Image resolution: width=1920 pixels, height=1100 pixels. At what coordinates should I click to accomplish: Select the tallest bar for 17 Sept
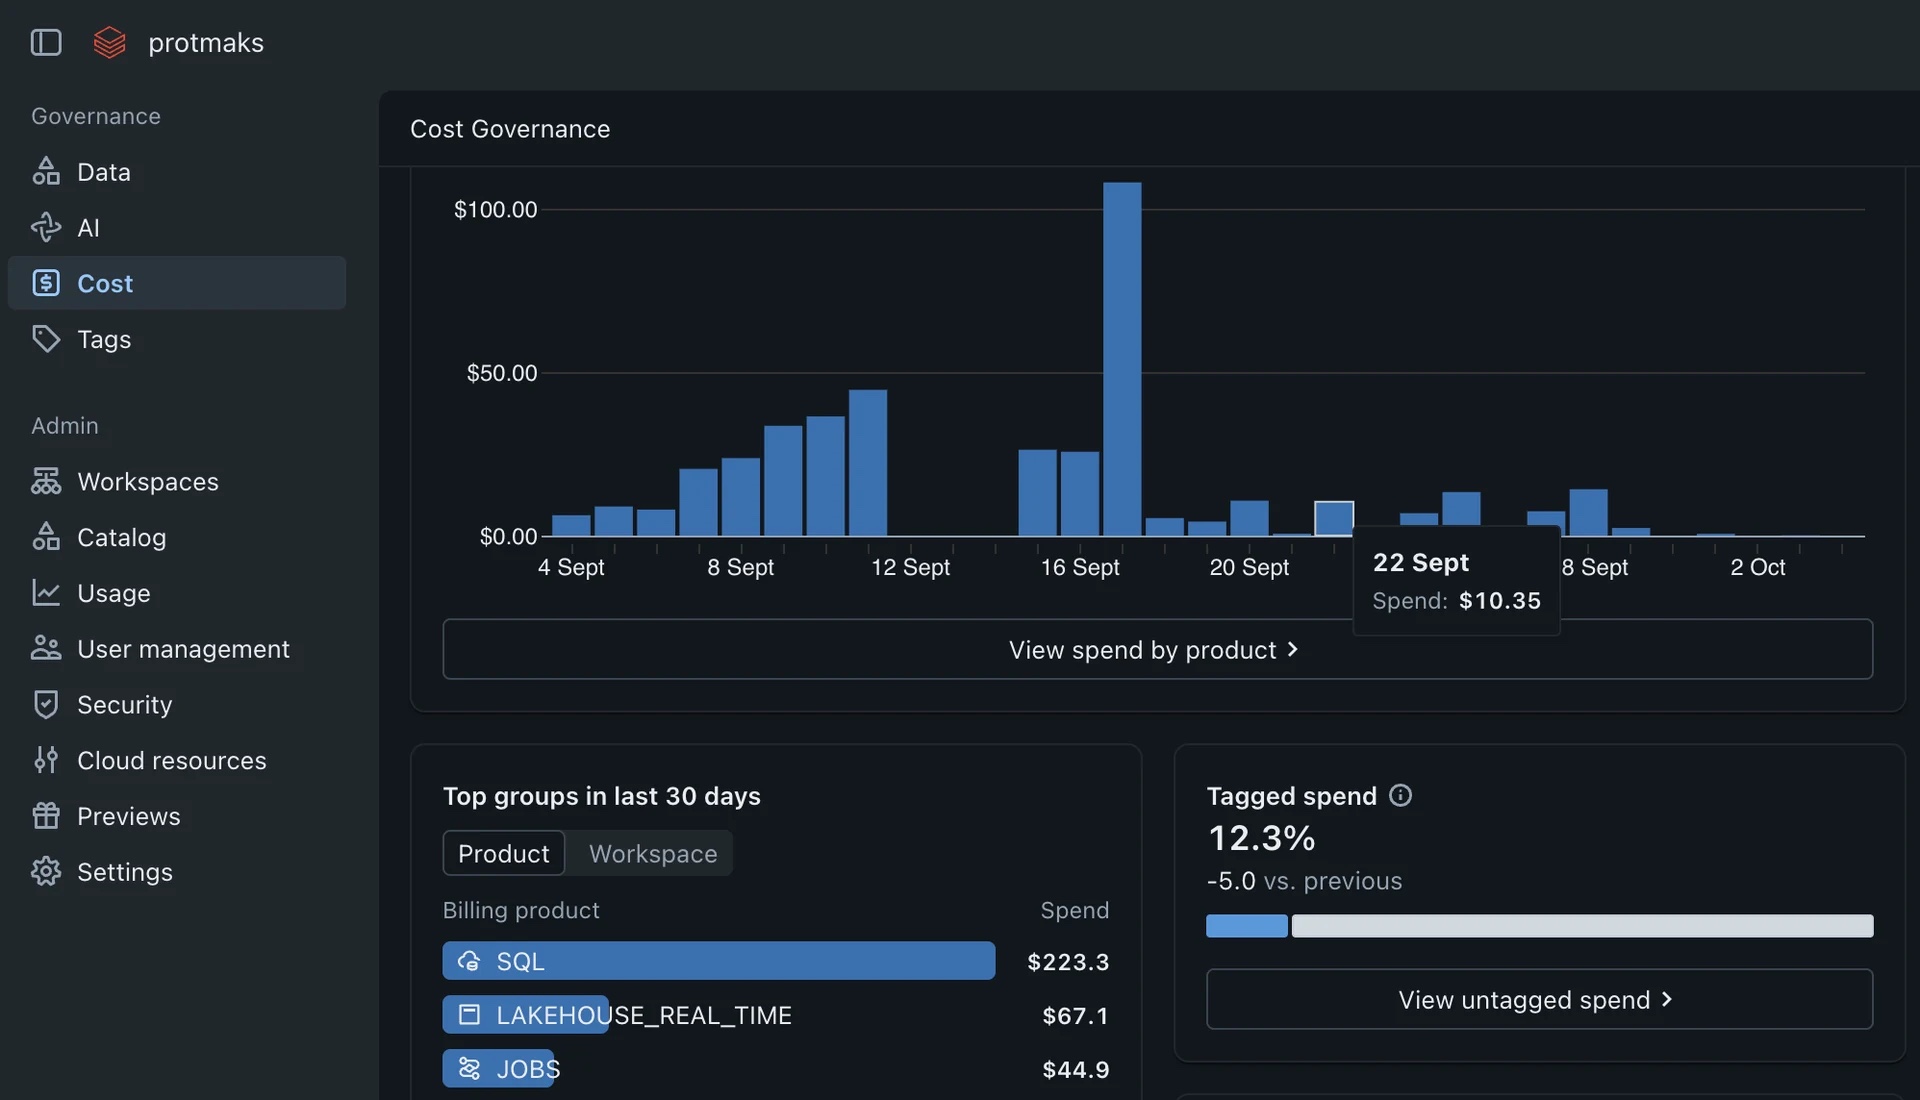point(1122,359)
